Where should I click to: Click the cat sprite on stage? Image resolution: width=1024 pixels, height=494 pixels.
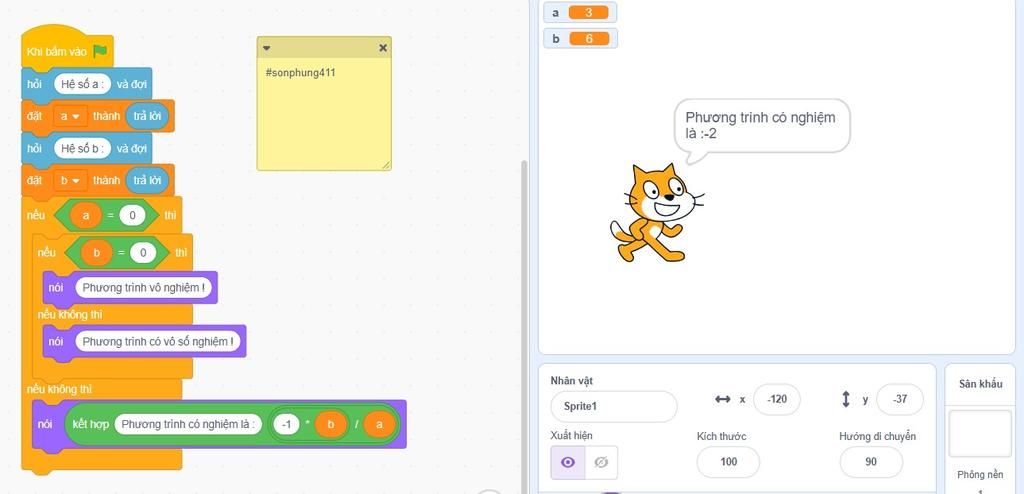(x=656, y=213)
